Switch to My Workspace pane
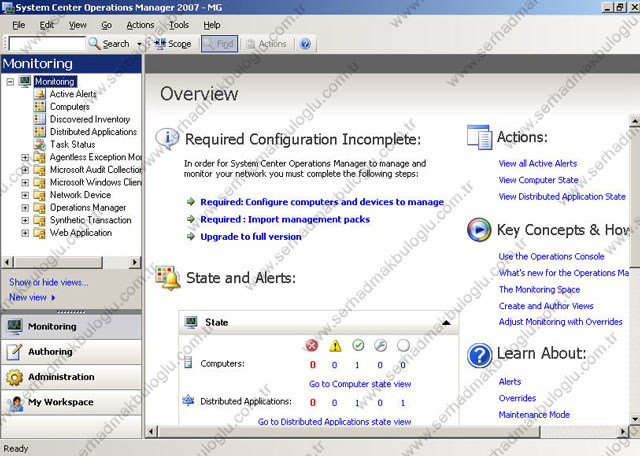The image size is (640, 456). pyautogui.click(x=71, y=402)
